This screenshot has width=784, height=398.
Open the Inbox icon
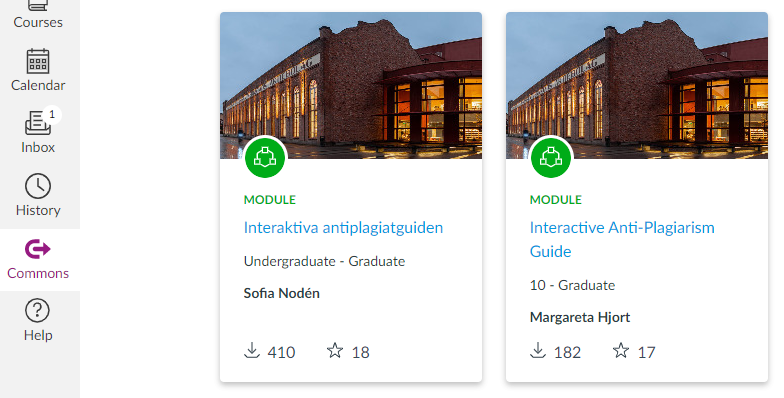[38, 123]
